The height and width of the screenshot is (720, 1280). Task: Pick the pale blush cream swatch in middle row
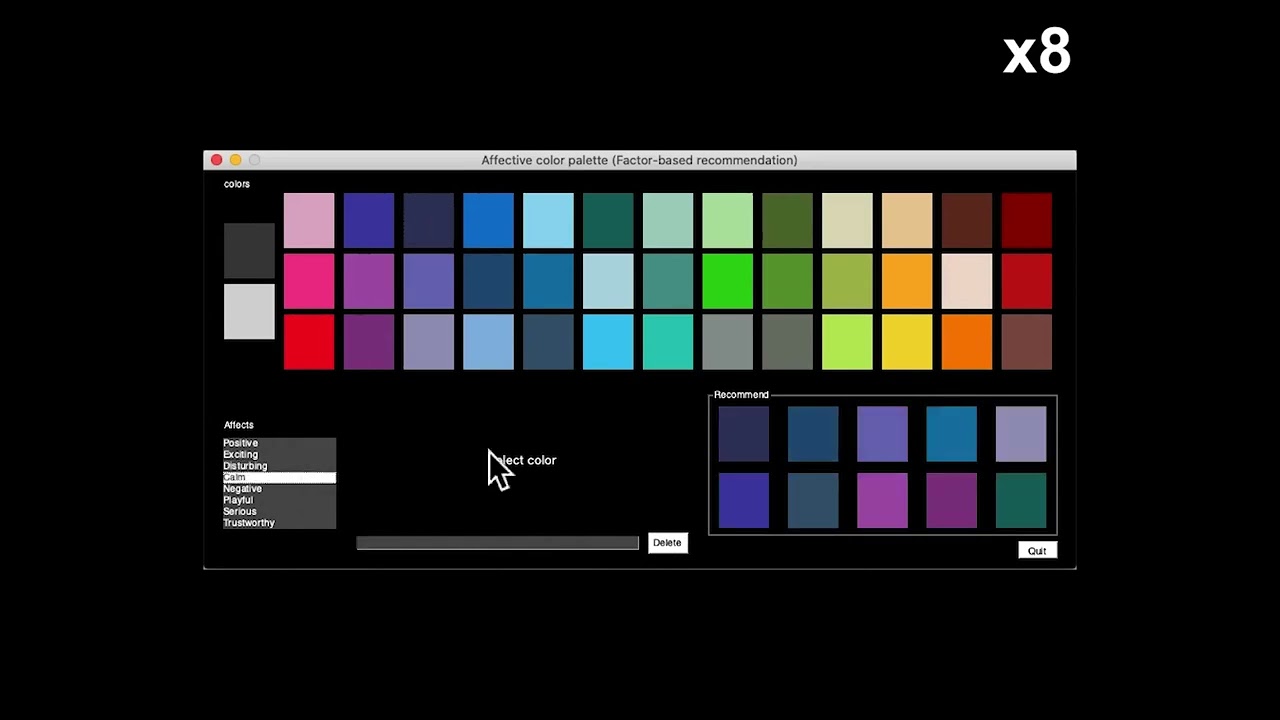[967, 281]
